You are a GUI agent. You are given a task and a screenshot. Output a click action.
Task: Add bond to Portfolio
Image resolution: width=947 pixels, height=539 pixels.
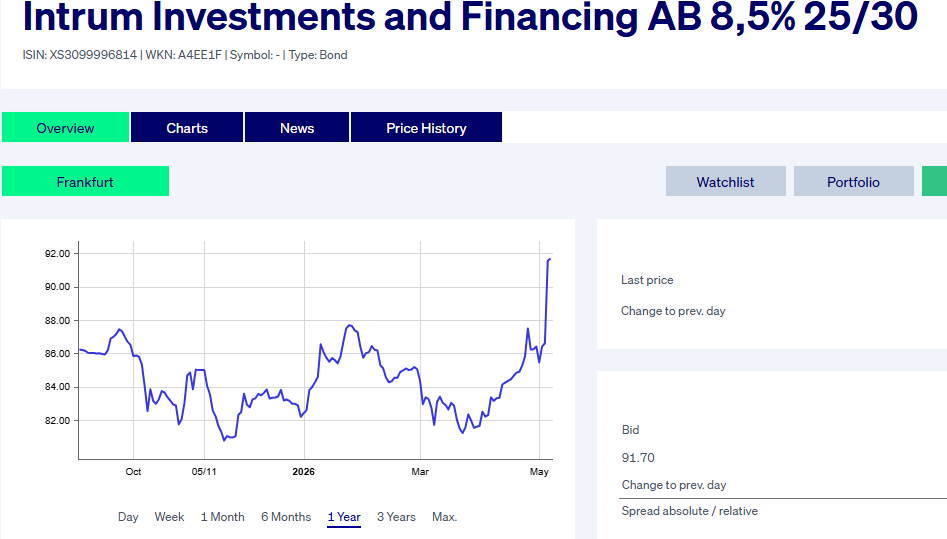pyautogui.click(x=853, y=181)
